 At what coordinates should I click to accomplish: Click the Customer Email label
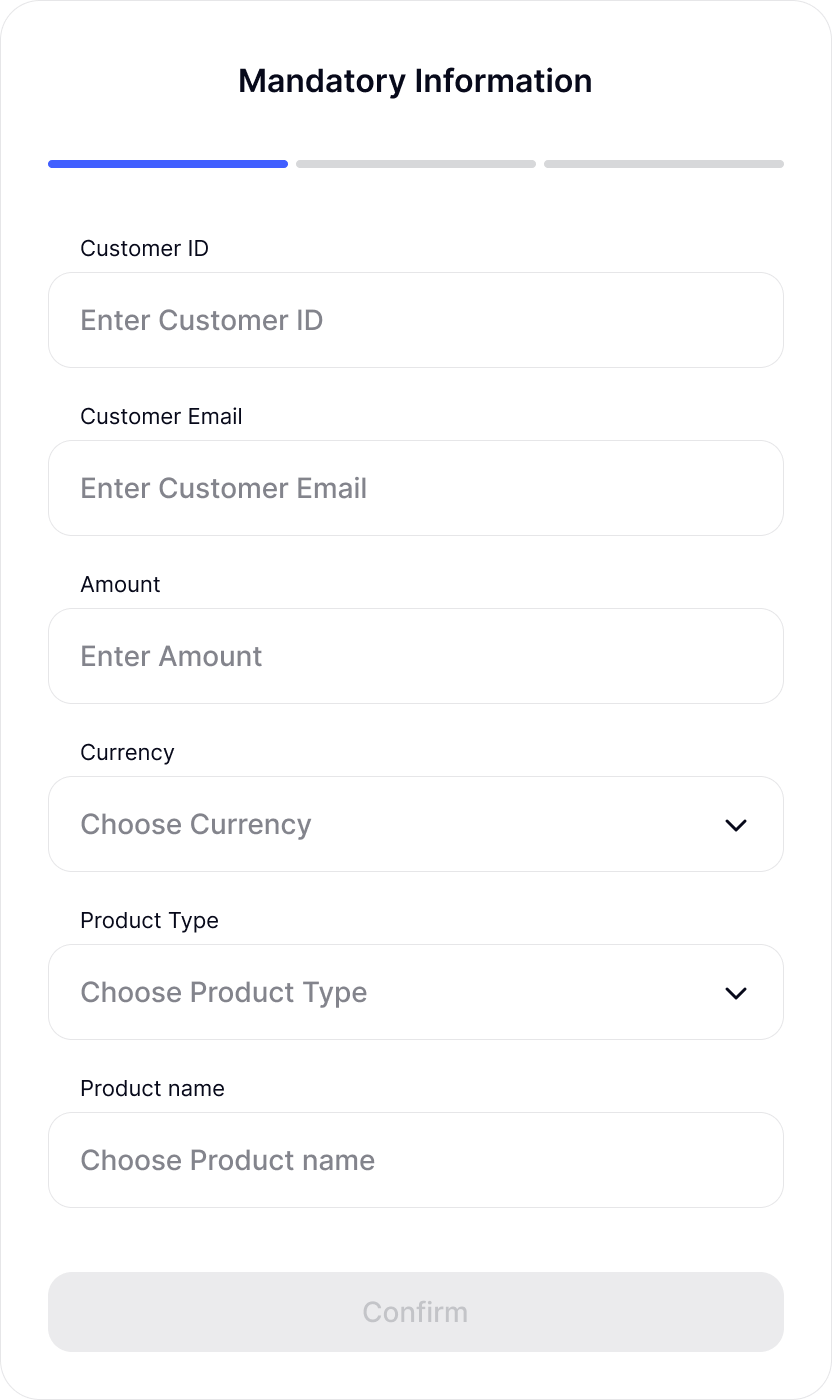point(161,416)
